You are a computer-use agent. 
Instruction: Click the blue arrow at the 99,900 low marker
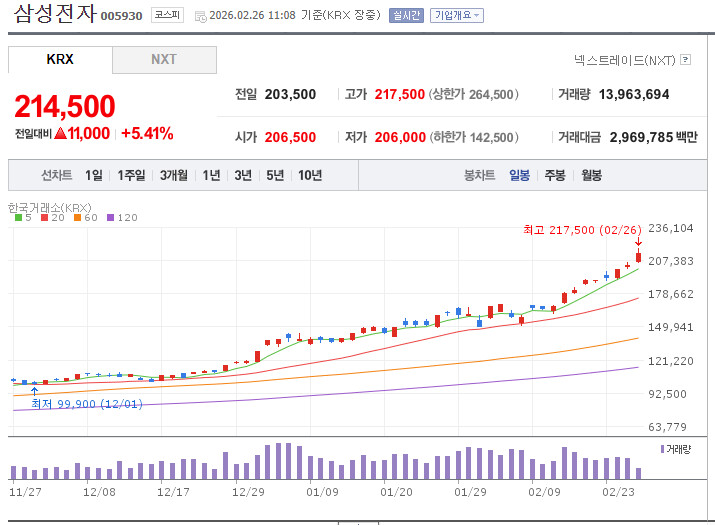click(35, 391)
